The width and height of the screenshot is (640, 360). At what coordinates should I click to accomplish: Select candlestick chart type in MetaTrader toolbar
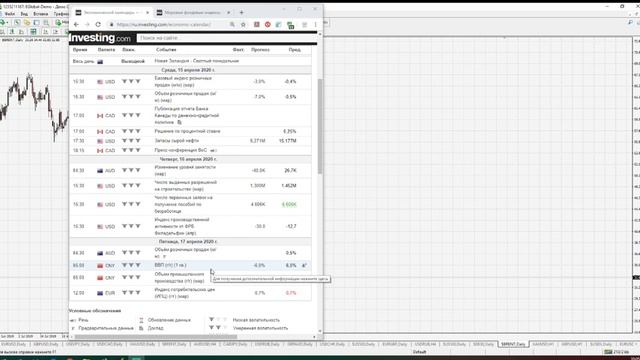11,31
